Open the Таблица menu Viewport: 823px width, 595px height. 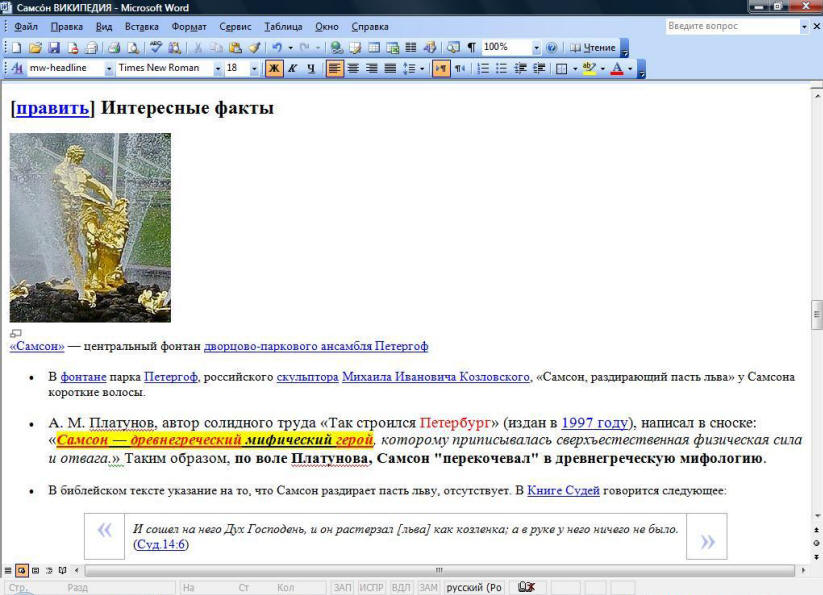pos(283,27)
